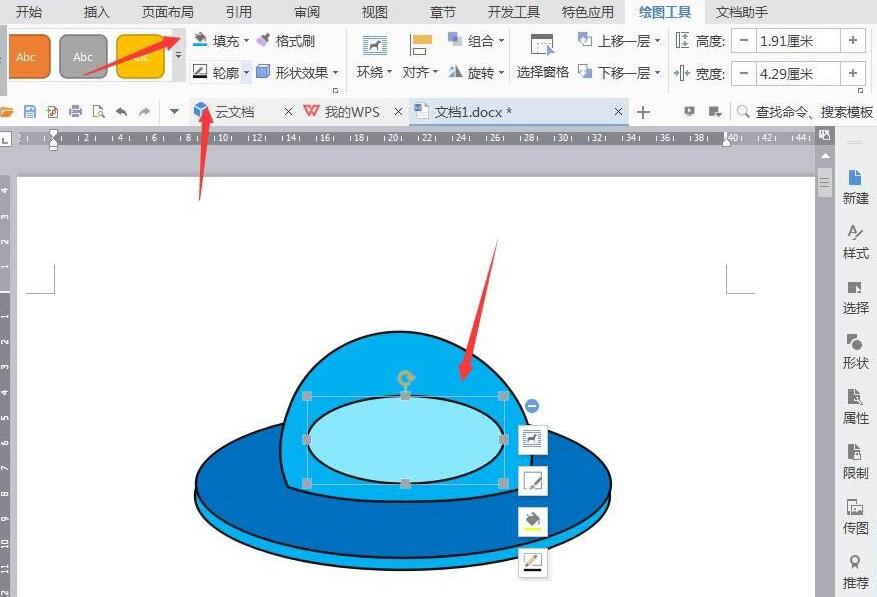Open the 旋转 rotate dropdown
877x597 pixels.
tap(476, 72)
